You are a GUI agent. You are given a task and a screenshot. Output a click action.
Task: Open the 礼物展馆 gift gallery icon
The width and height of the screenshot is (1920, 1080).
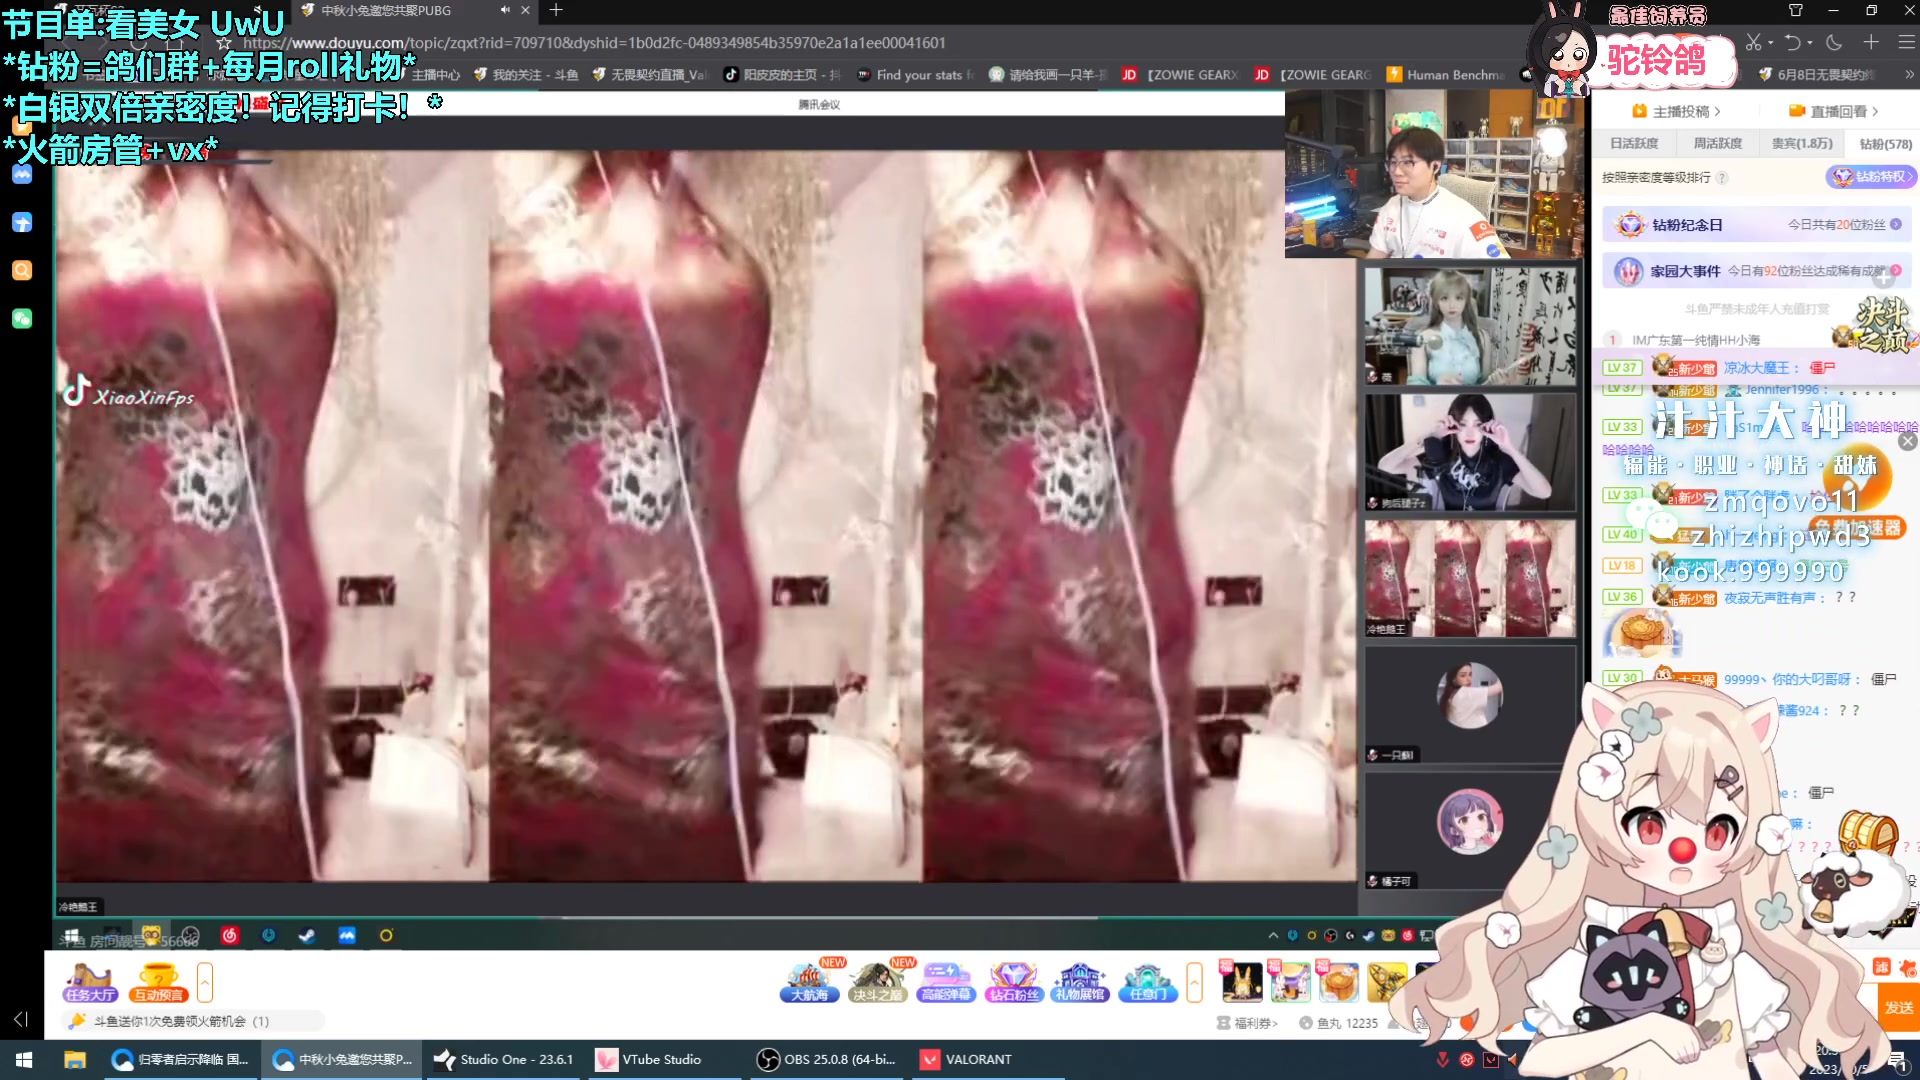click(x=1080, y=982)
